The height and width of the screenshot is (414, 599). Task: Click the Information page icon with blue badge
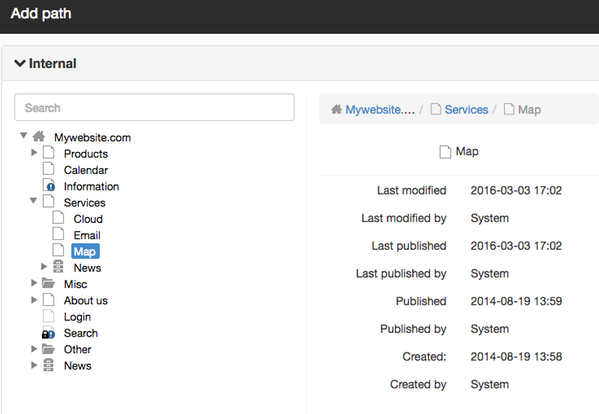(49, 185)
